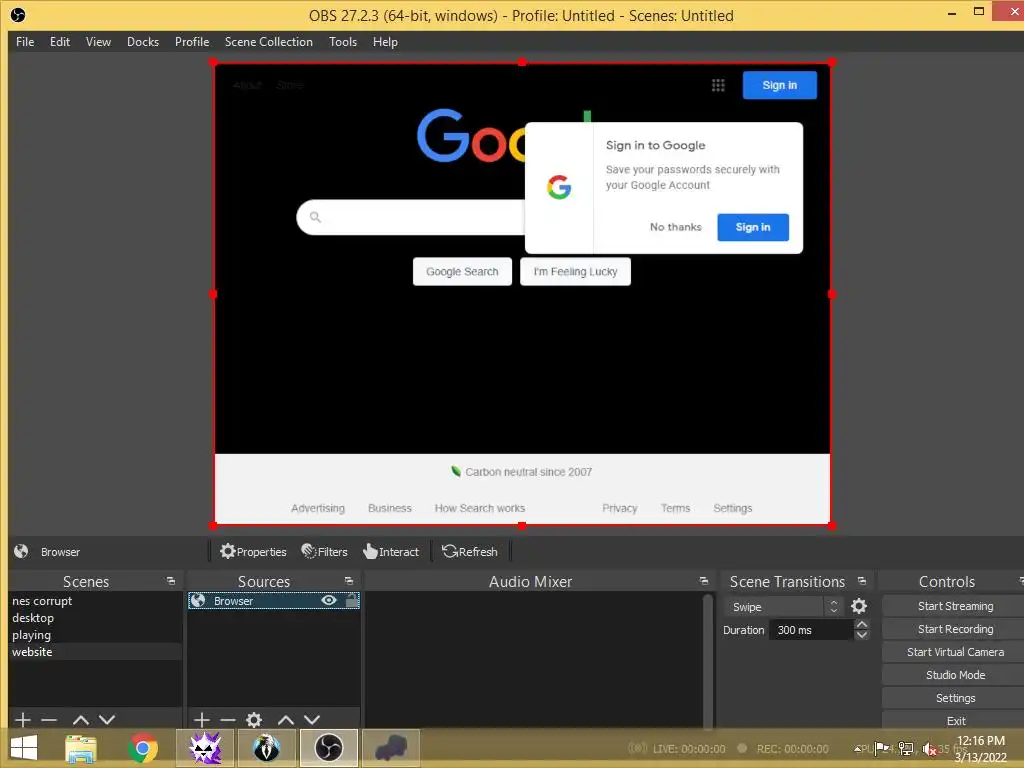The height and width of the screenshot is (768, 1024).
Task: Click the Duration 300 ms field
Action: coord(812,630)
